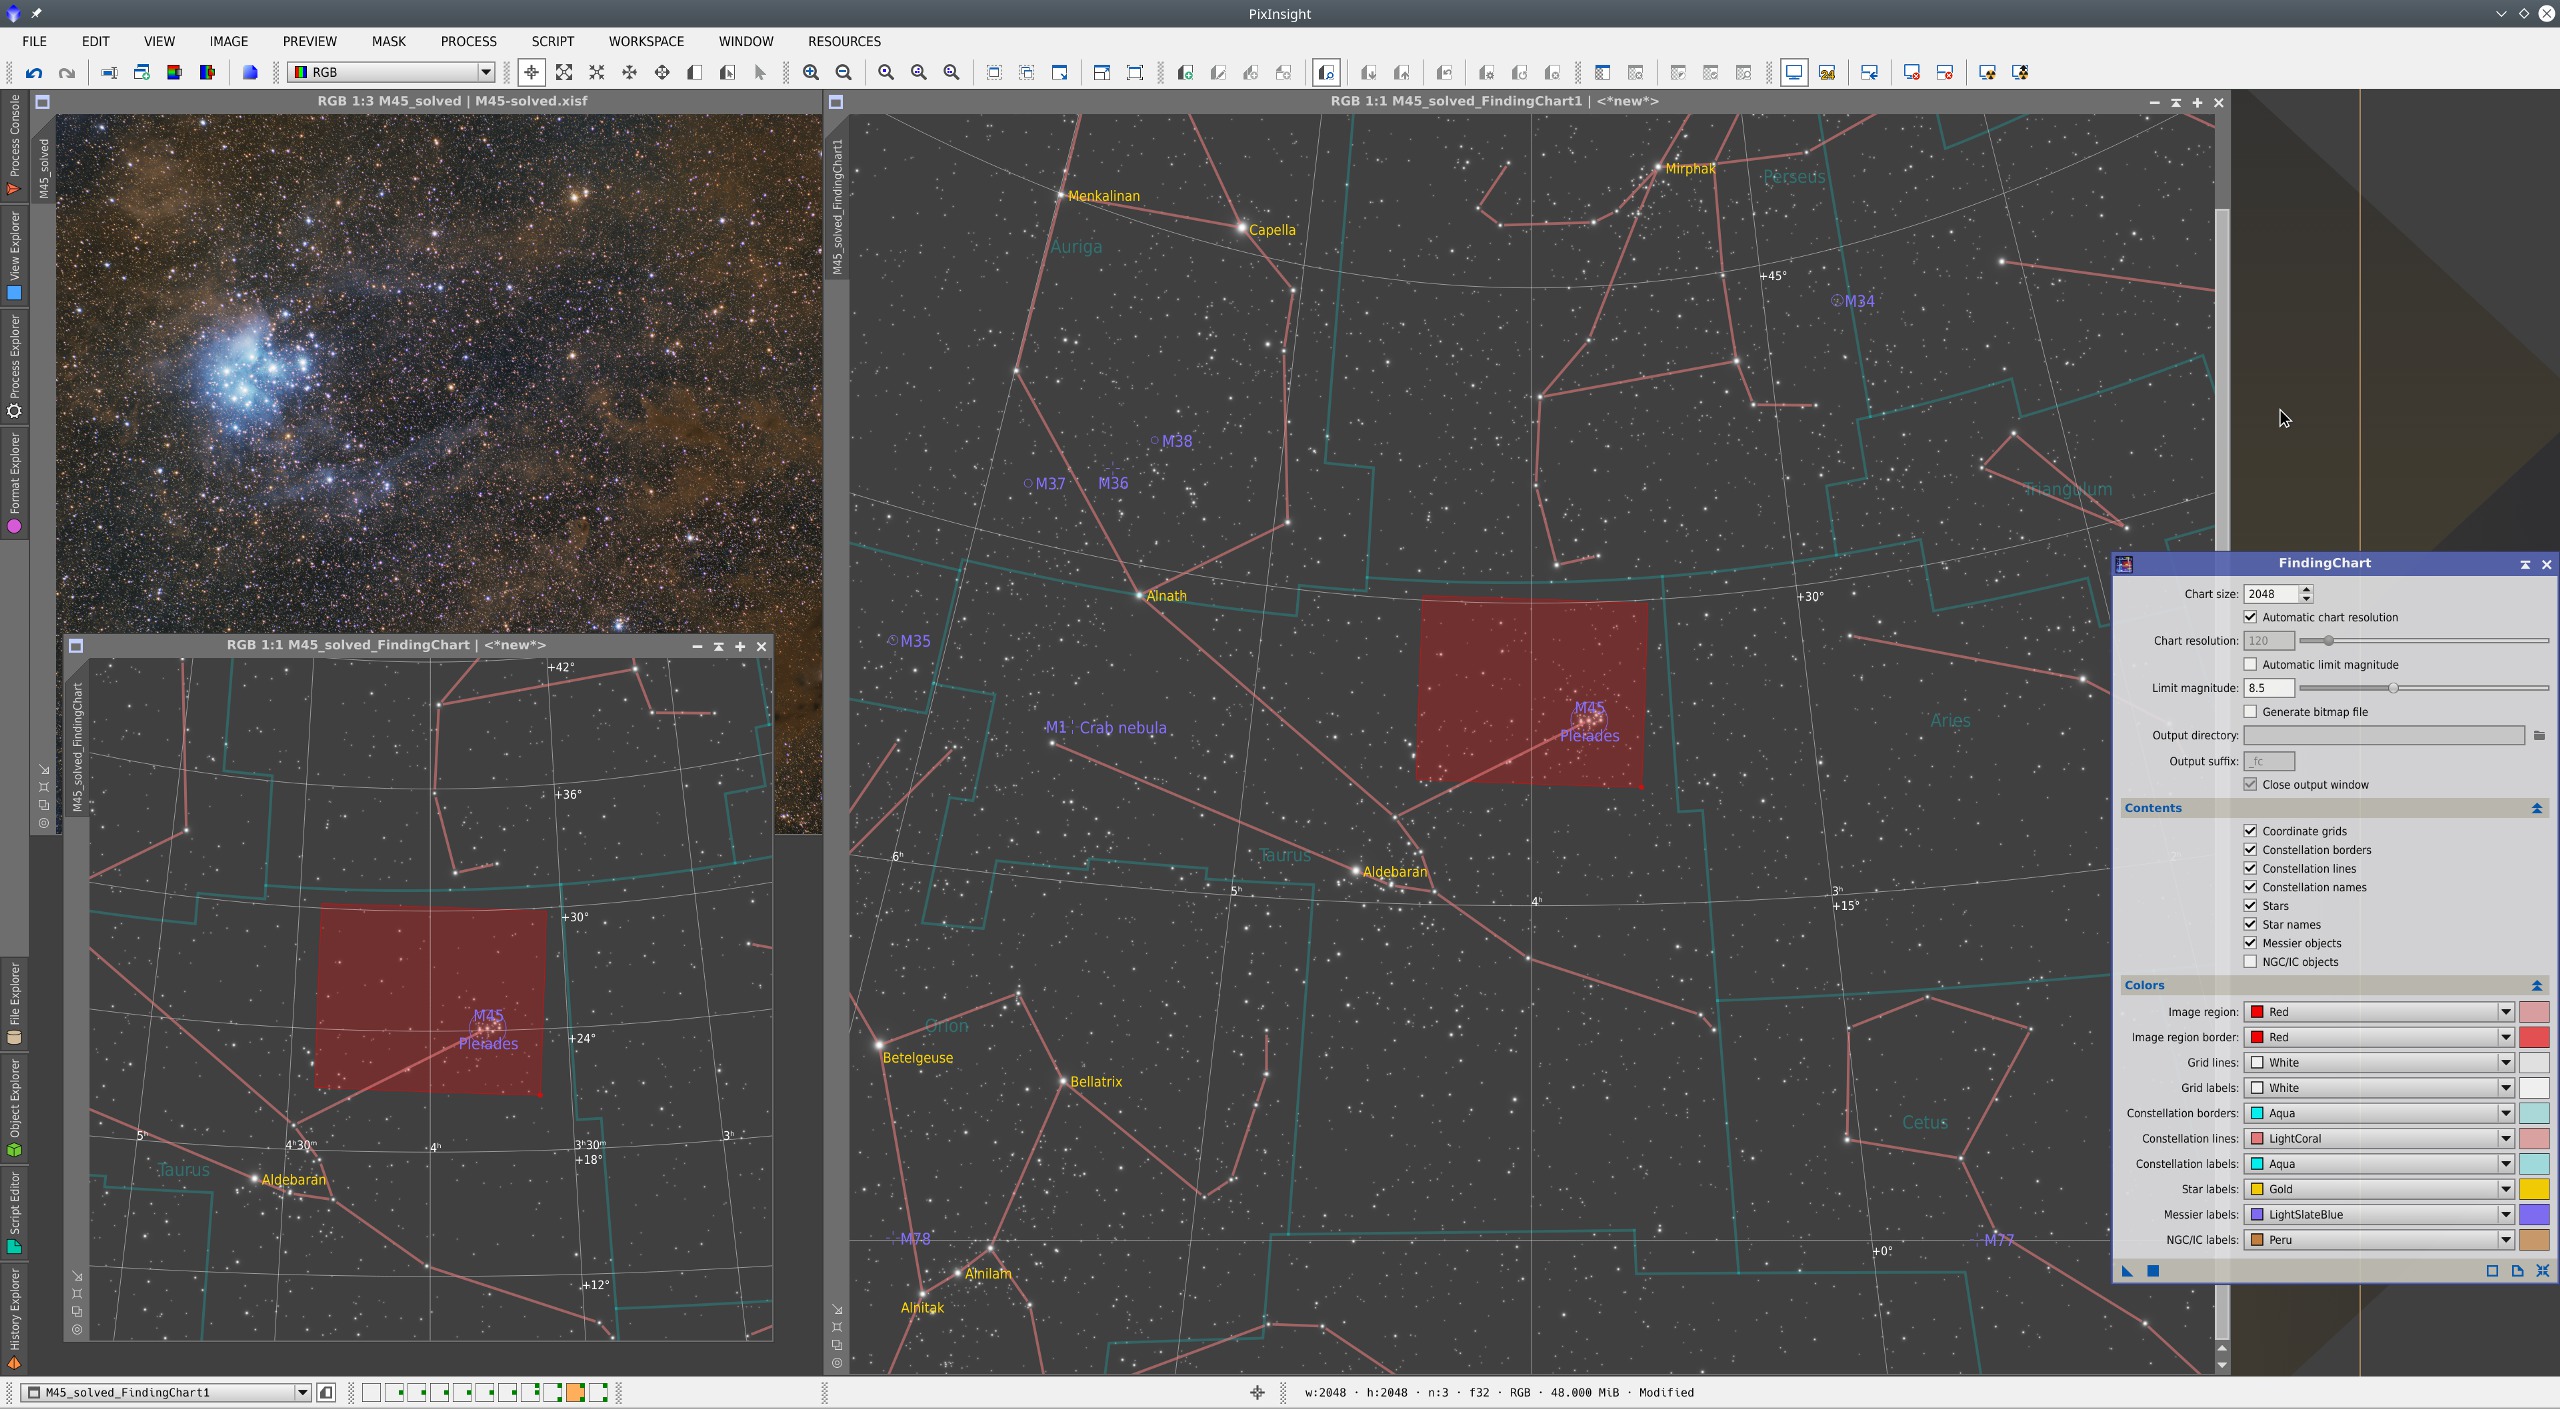Click the New Preview dashed-rectangle icon
Viewport: 2560px width, 1409px height.
pos(994,72)
